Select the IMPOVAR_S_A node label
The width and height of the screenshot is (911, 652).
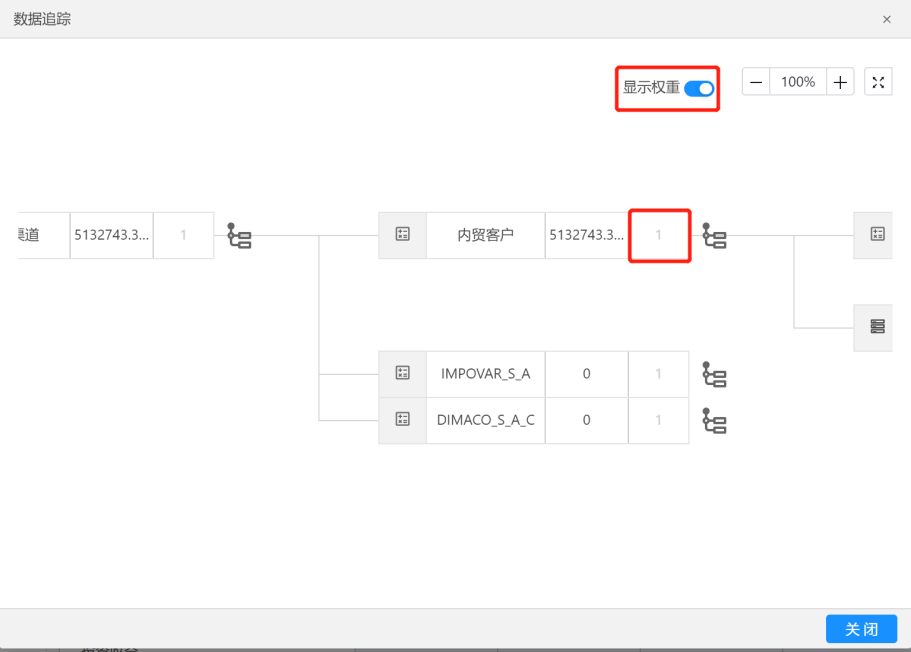[x=485, y=374]
